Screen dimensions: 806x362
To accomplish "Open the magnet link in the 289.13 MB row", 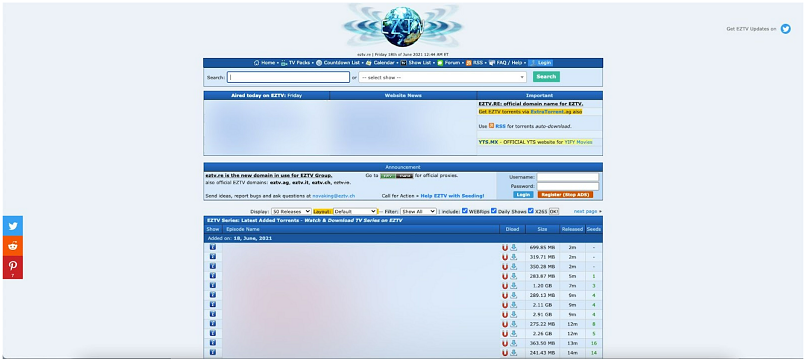I will coord(505,296).
